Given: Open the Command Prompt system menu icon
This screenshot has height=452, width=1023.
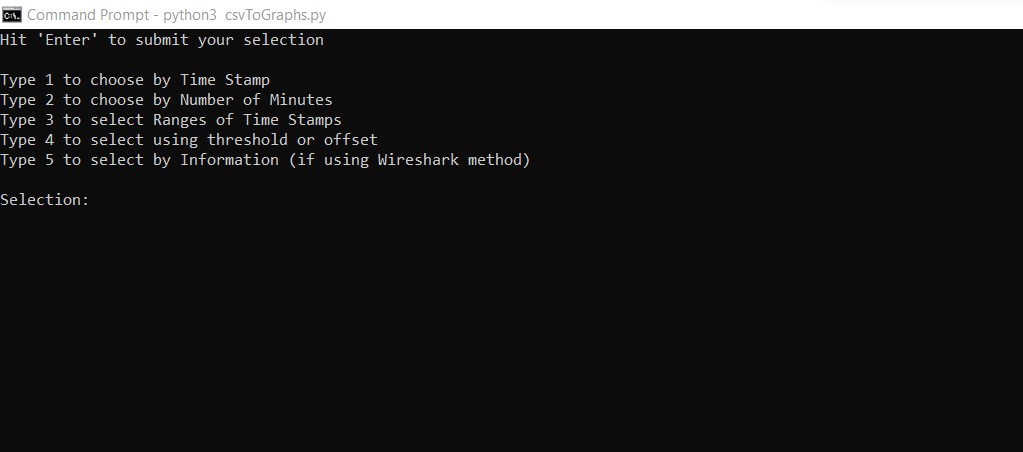Looking at the screenshot, I should tap(12, 14).
